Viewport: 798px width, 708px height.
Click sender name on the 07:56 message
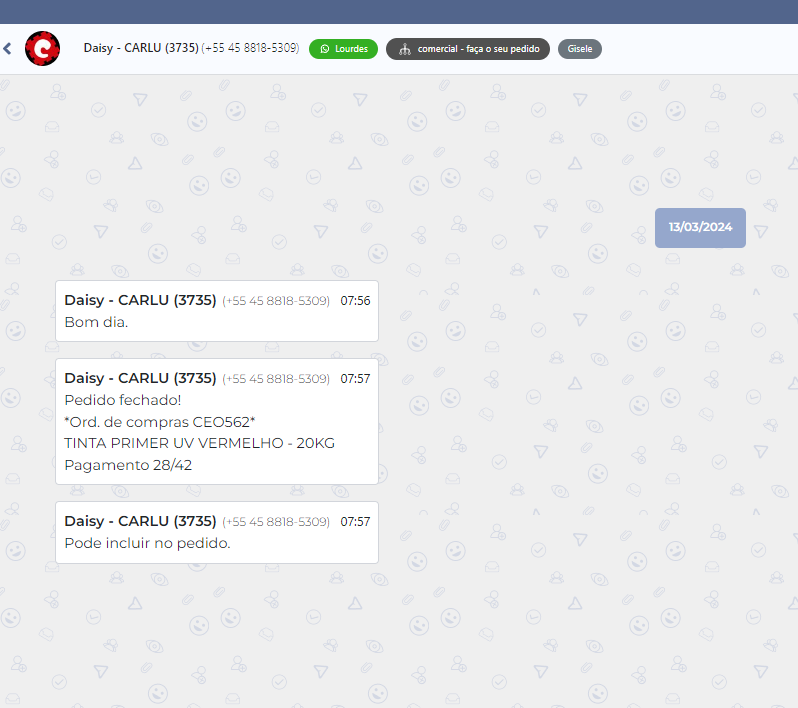[140, 300]
